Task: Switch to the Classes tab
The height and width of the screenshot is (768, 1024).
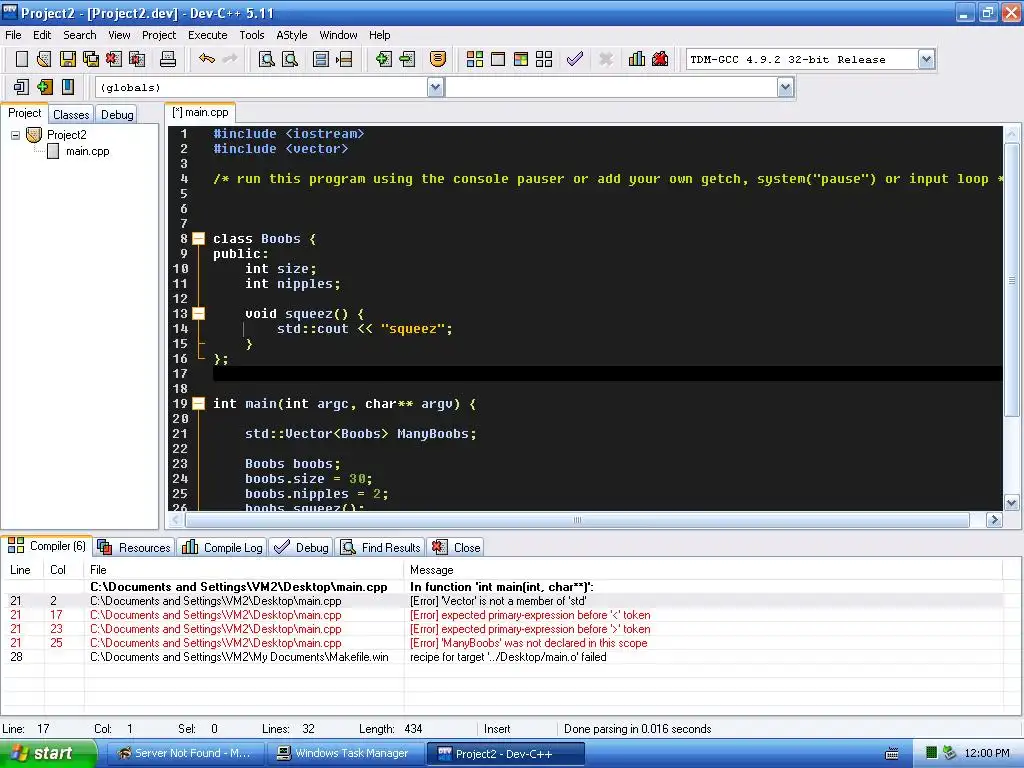Action: click(71, 114)
